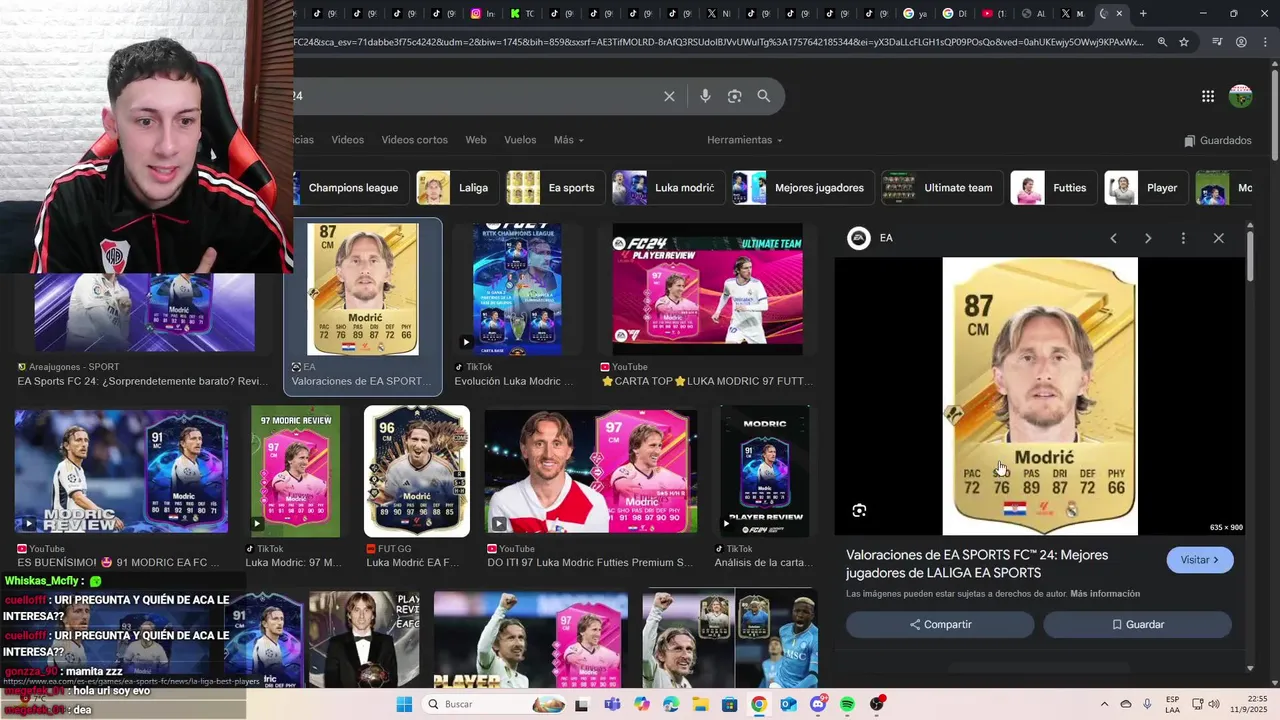1280x720 pixels.
Task: Show hidden system tray icons
Action: click(x=1104, y=704)
